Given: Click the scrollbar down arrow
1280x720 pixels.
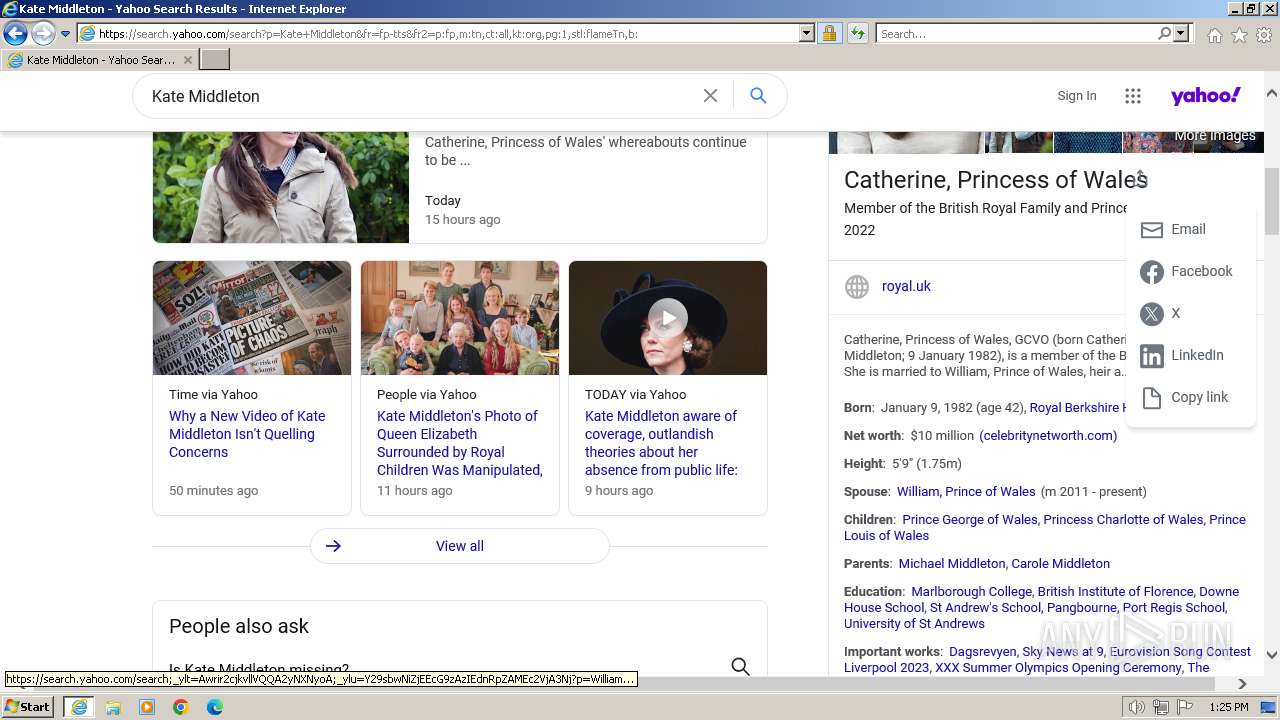Looking at the screenshot, I should [x=1272, y=655].
